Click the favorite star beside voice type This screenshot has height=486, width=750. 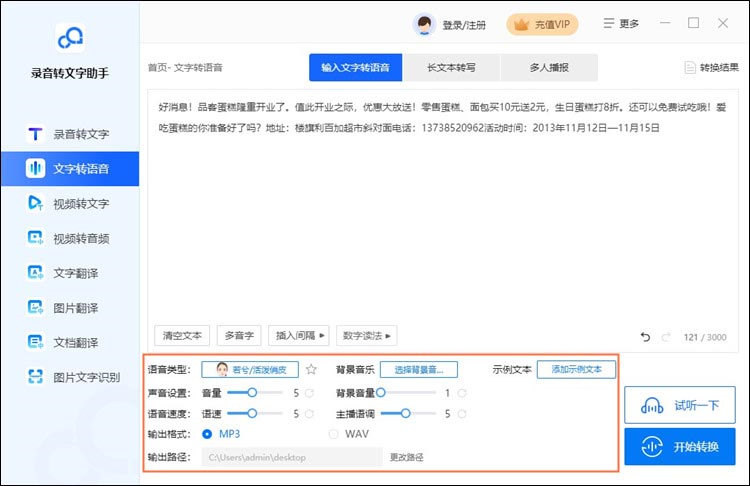[x=311, y=369]
